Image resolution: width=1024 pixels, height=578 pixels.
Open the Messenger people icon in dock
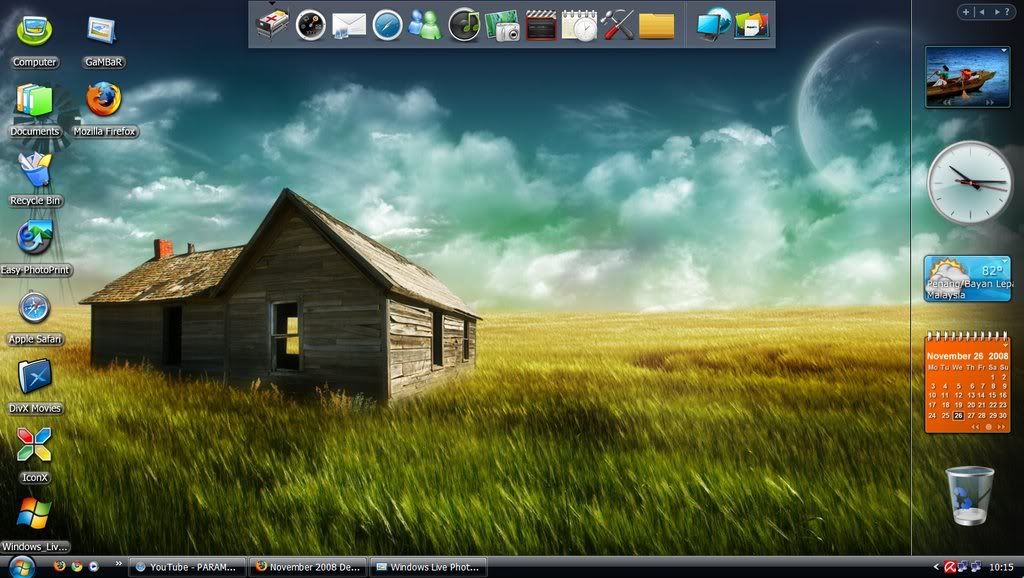(x=425, y=25)
